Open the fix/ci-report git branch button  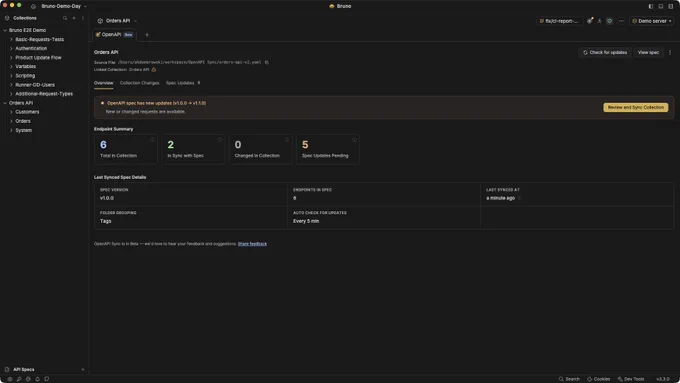[x=559, y=21]
